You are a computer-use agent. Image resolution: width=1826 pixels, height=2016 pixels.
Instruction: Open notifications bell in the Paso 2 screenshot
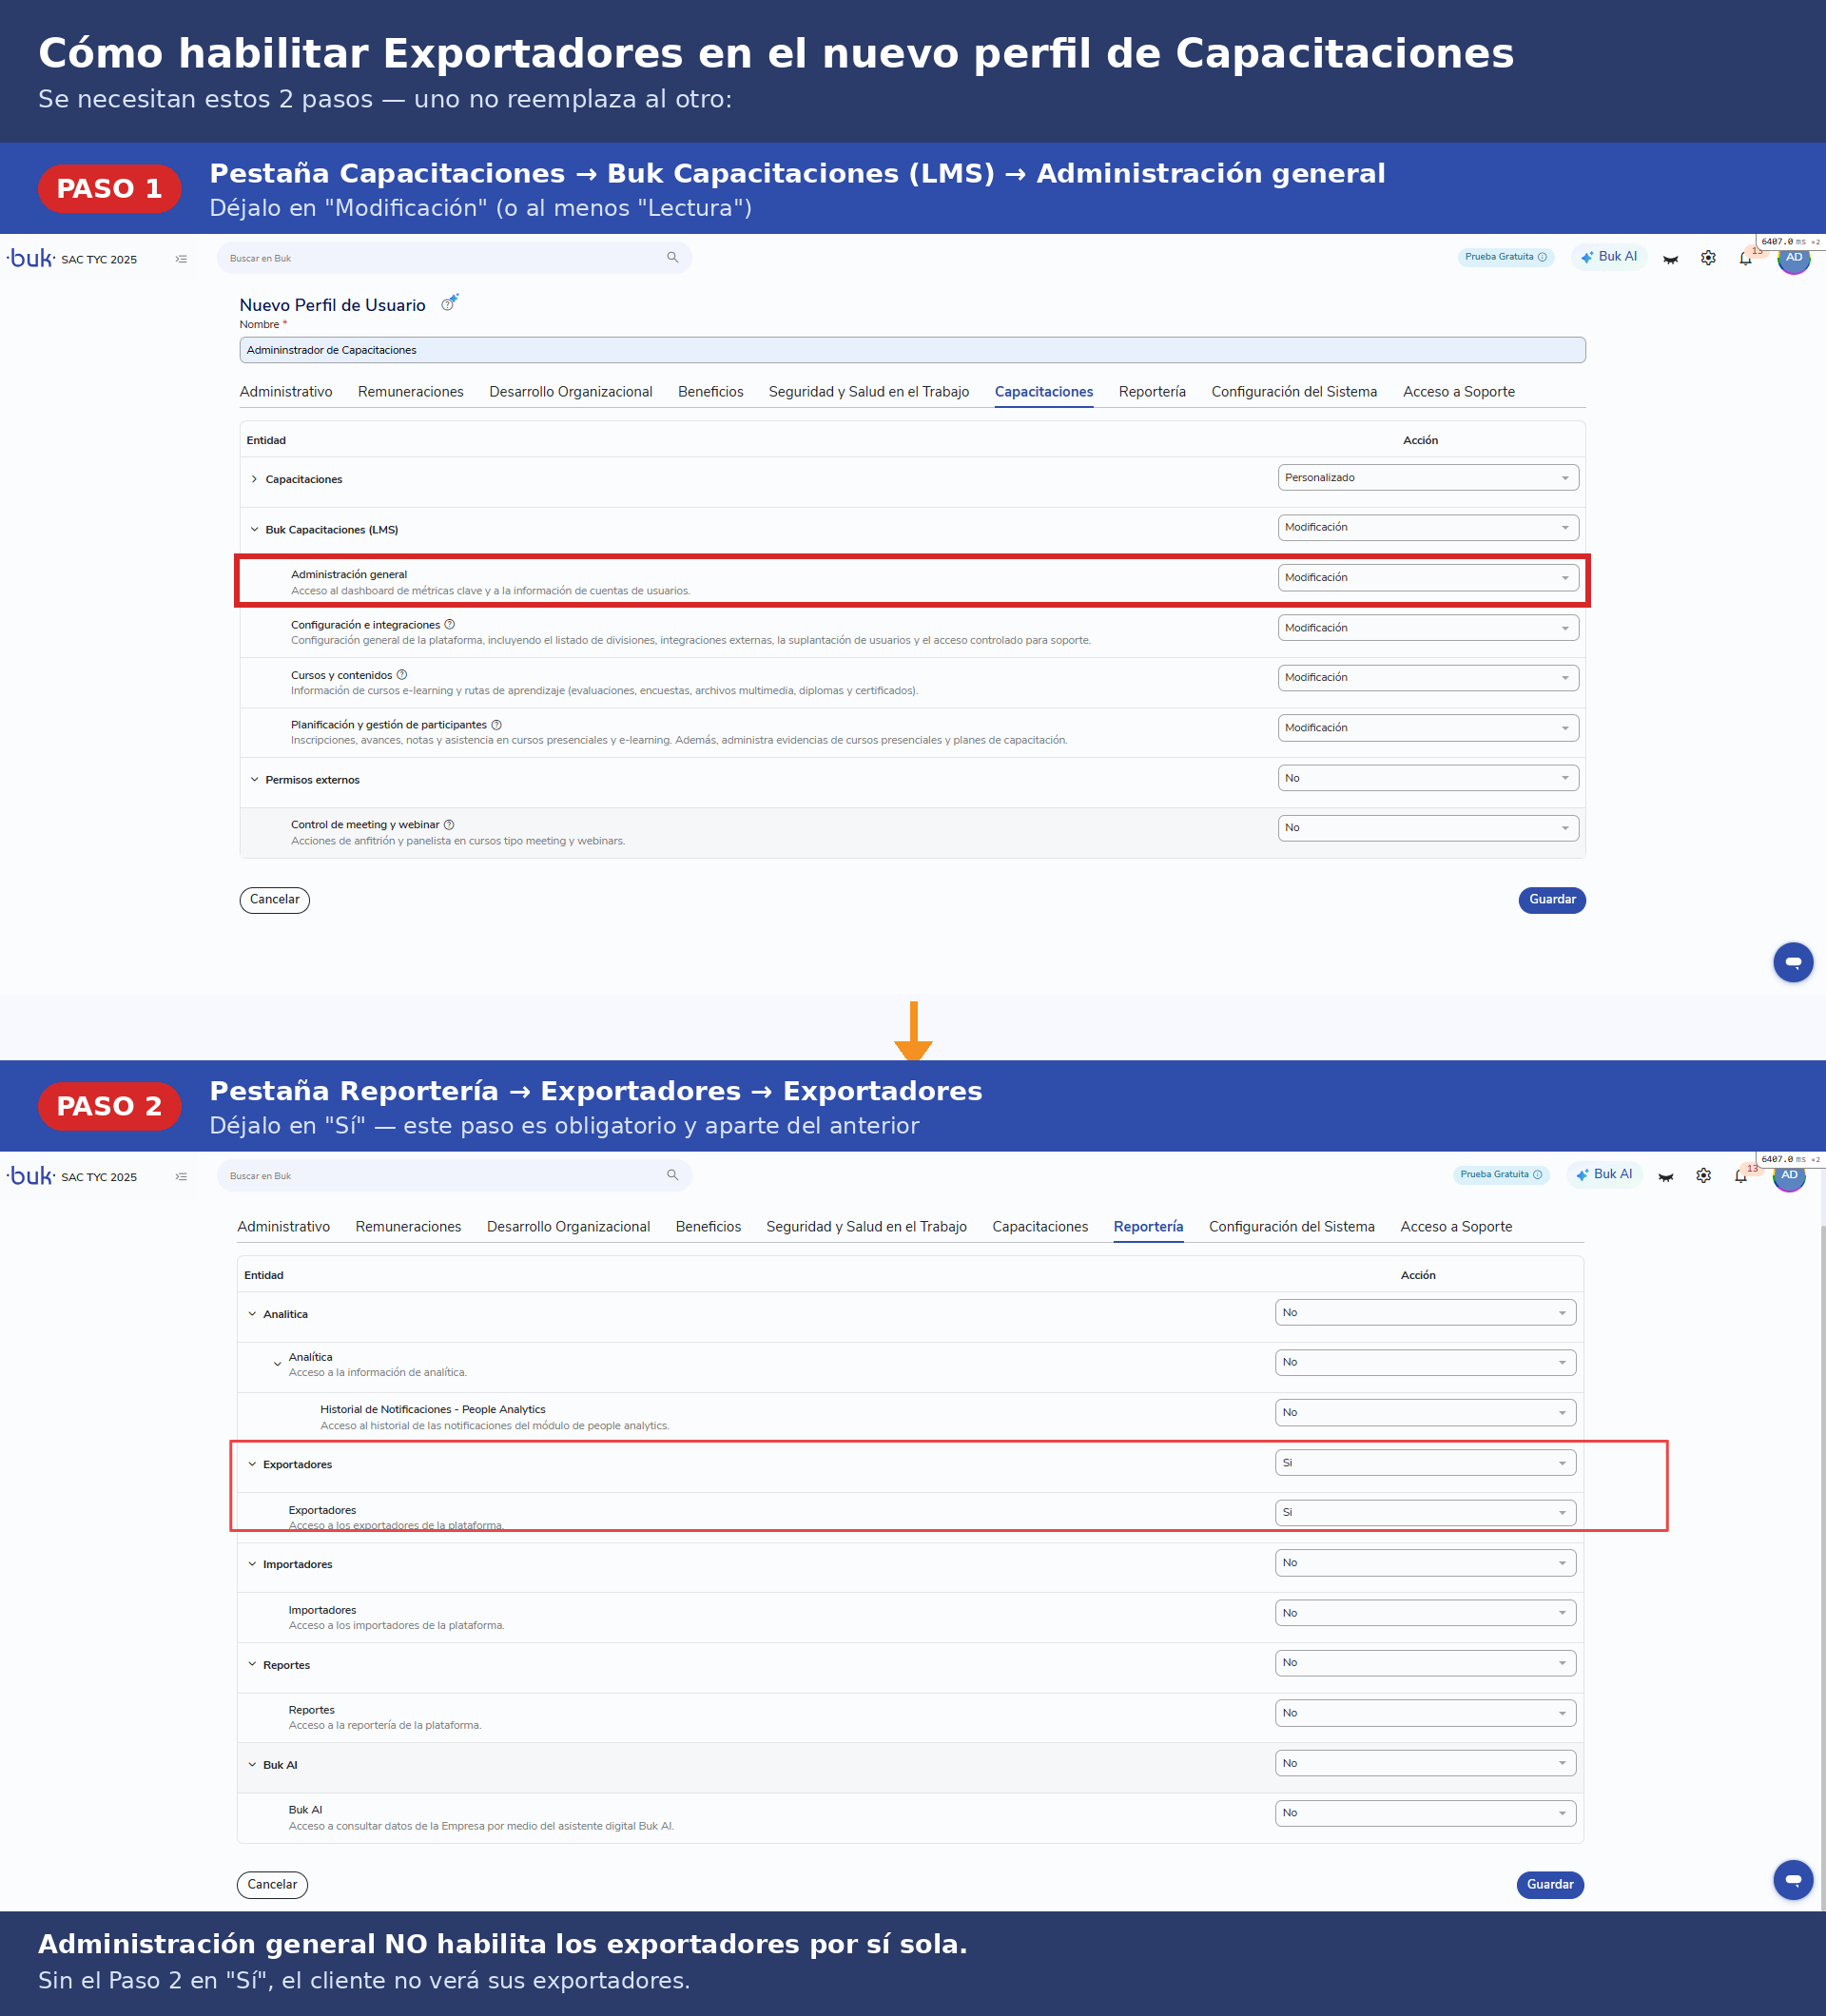pyautogui.click(x=1740, y=1176)
